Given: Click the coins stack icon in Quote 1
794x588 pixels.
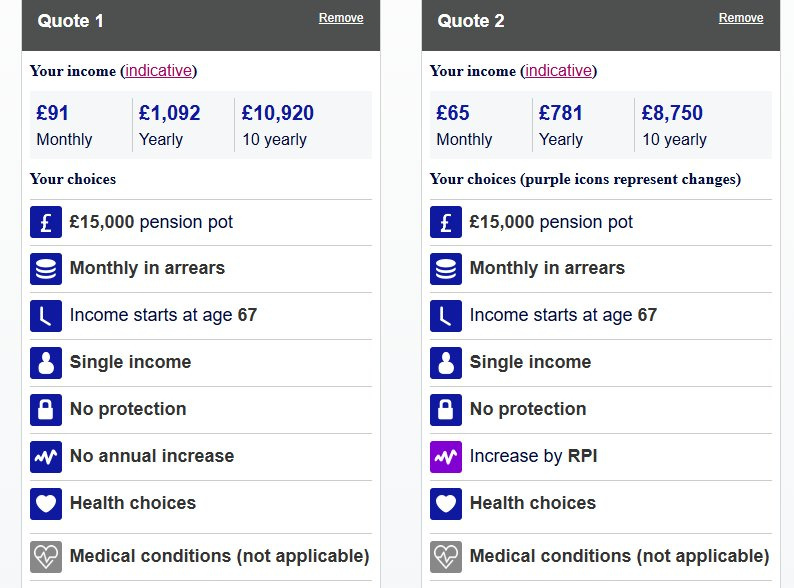Looking at the screenshot, I should 46,269.
